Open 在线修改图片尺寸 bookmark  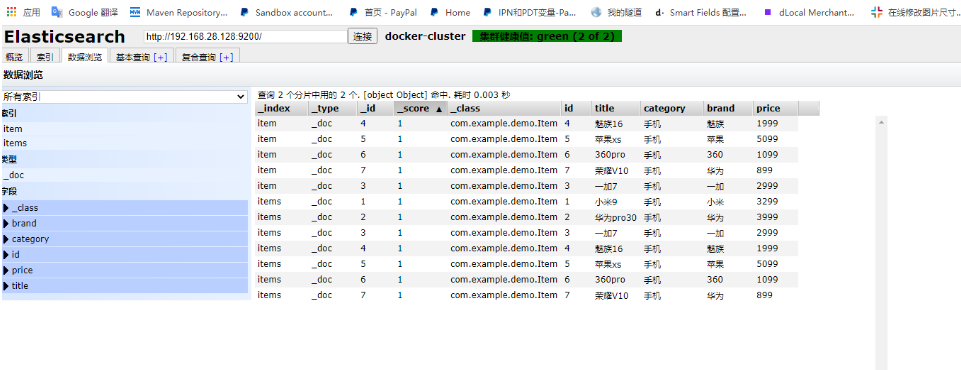pos(916,12)
